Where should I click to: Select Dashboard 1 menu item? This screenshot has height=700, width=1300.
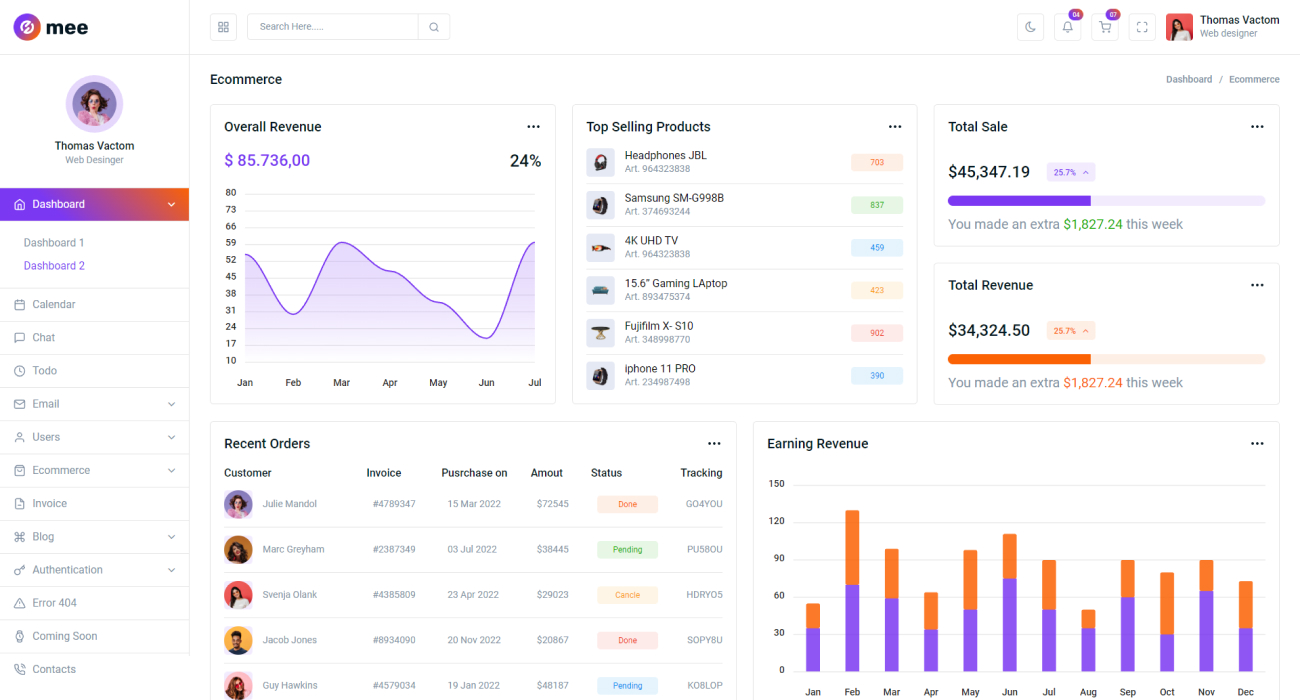point(54,243)
